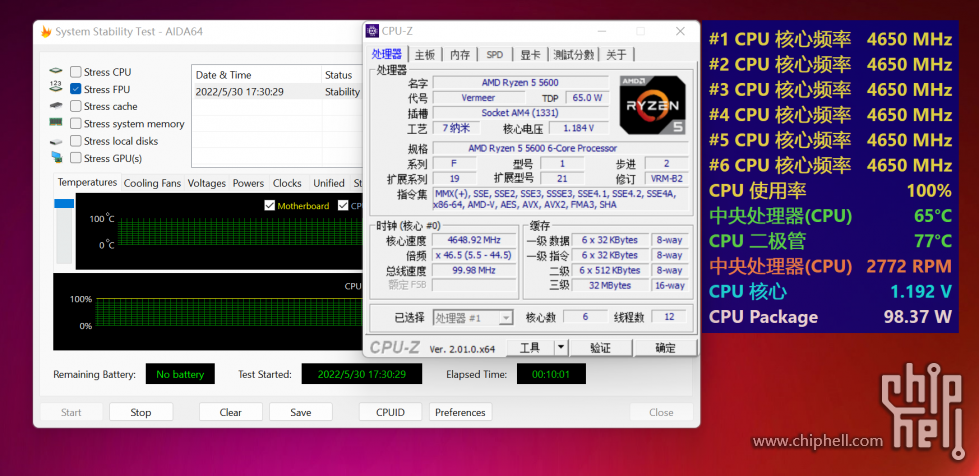Click the 1.184 V core voltage field
Screen dimensions: 979x476
point(578,128)
